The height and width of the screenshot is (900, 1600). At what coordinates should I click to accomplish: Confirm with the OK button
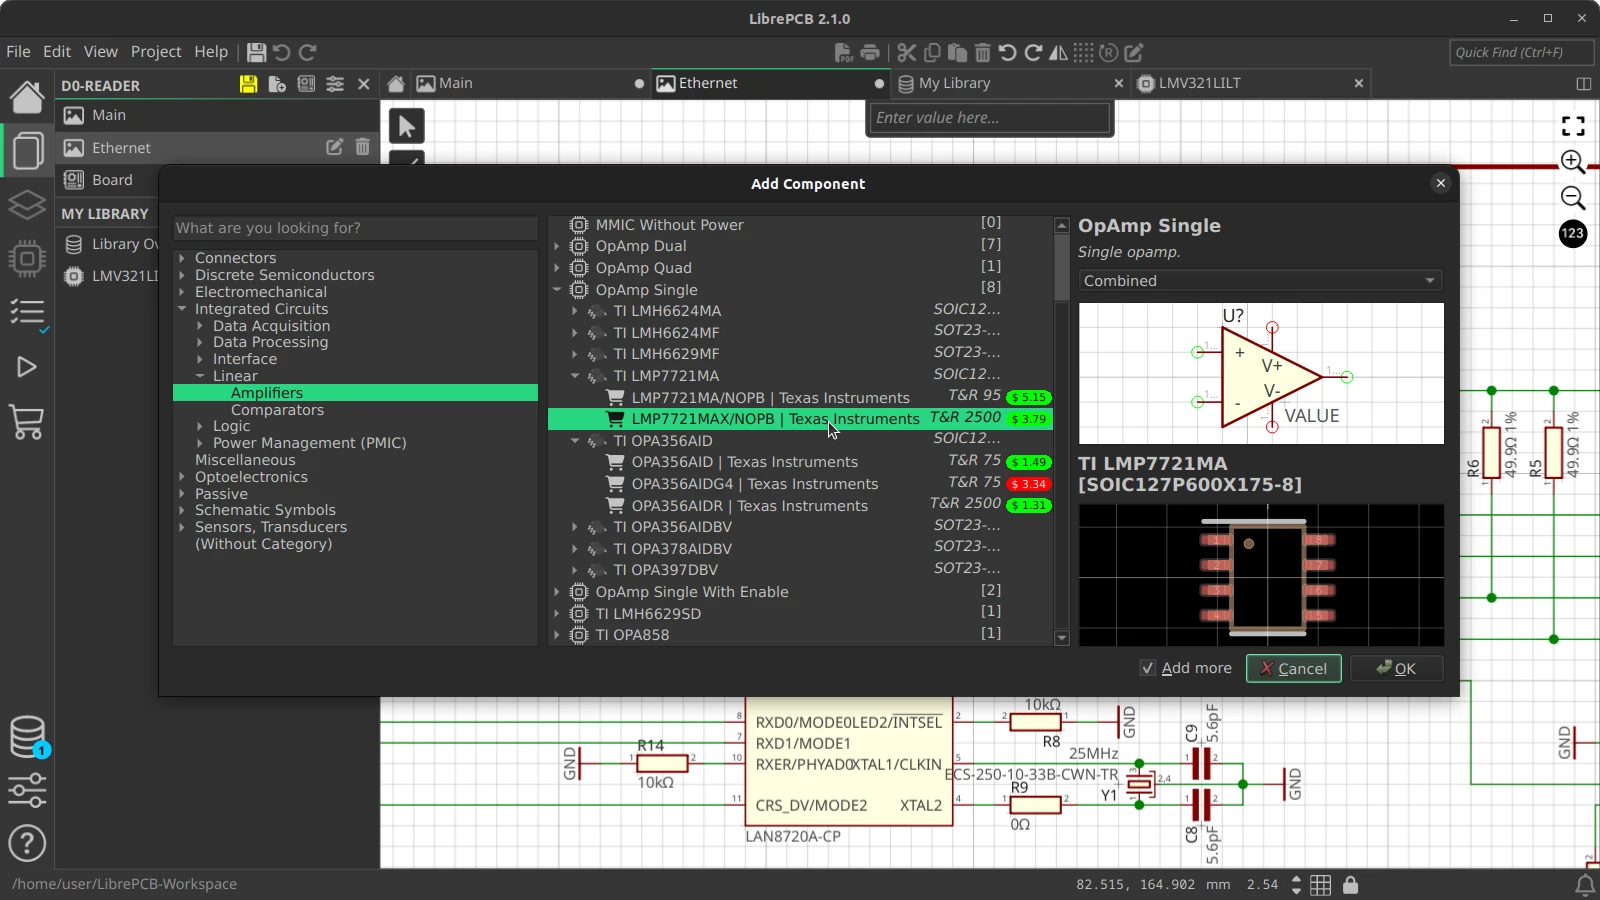(x=1396, y=668)
